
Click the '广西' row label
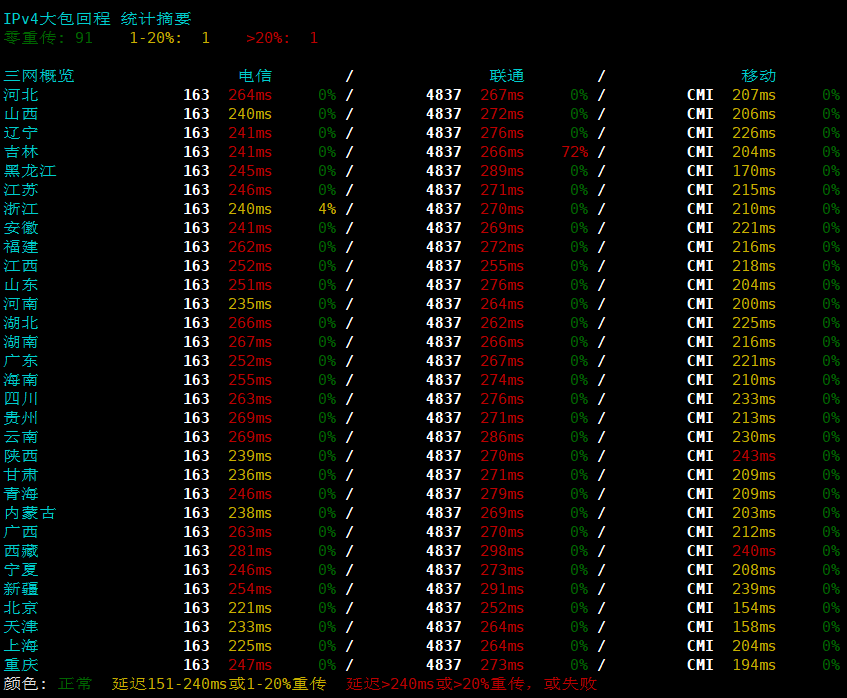[21, 532]
